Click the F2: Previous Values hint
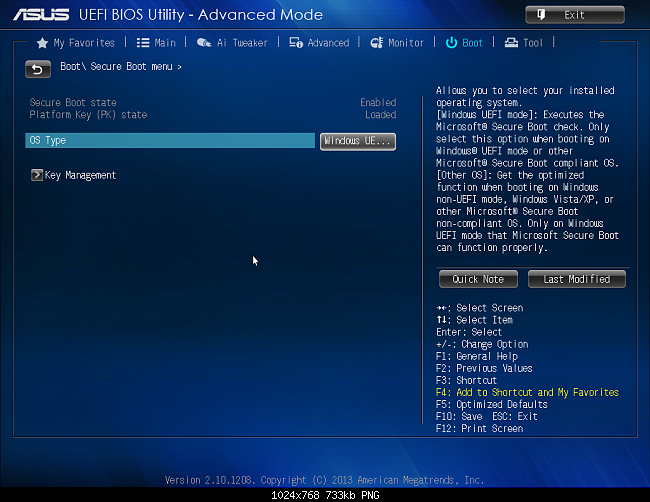This screenshot has width=650, height=502. (x=484, y=368)
